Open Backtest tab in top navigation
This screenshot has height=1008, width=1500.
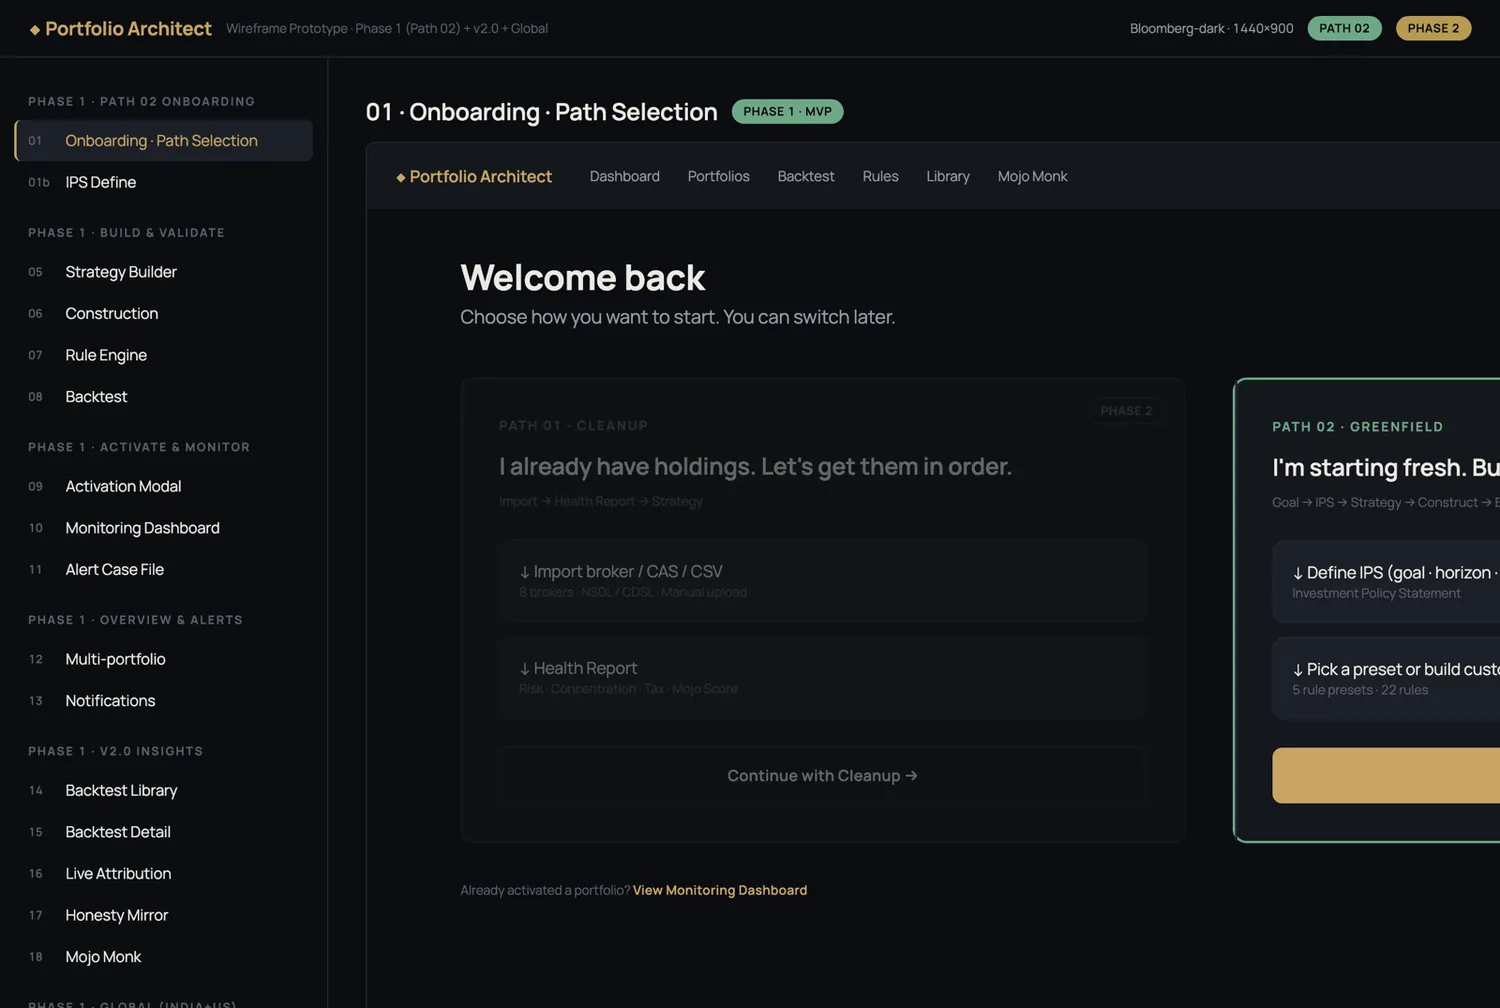(x=806, y=176)
